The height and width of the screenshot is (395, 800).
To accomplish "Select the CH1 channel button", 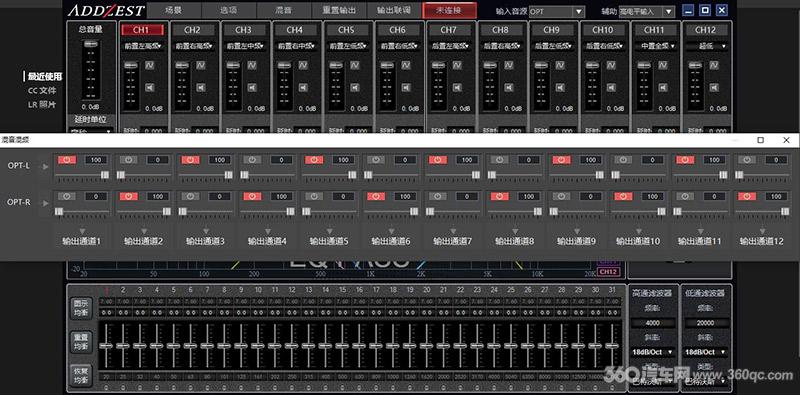I will (x=143, y=30).
